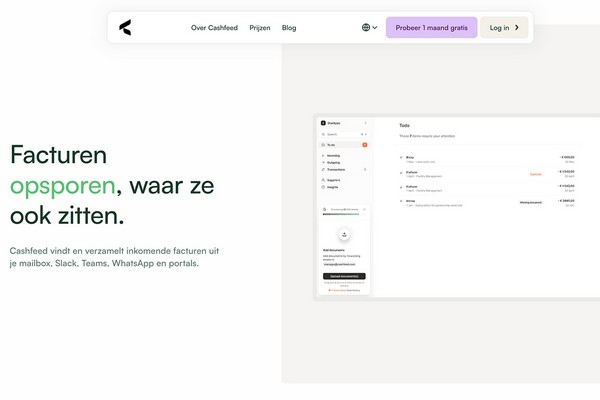Viewport: 600px width, 400px height.
Task: Open the workspace switcher arrows in preview
Action: coord(365,123)
